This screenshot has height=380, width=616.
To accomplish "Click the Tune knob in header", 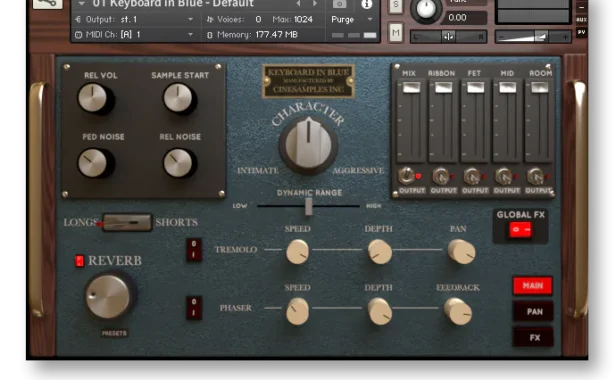I will pyautogui.click(x=426, y=9).
